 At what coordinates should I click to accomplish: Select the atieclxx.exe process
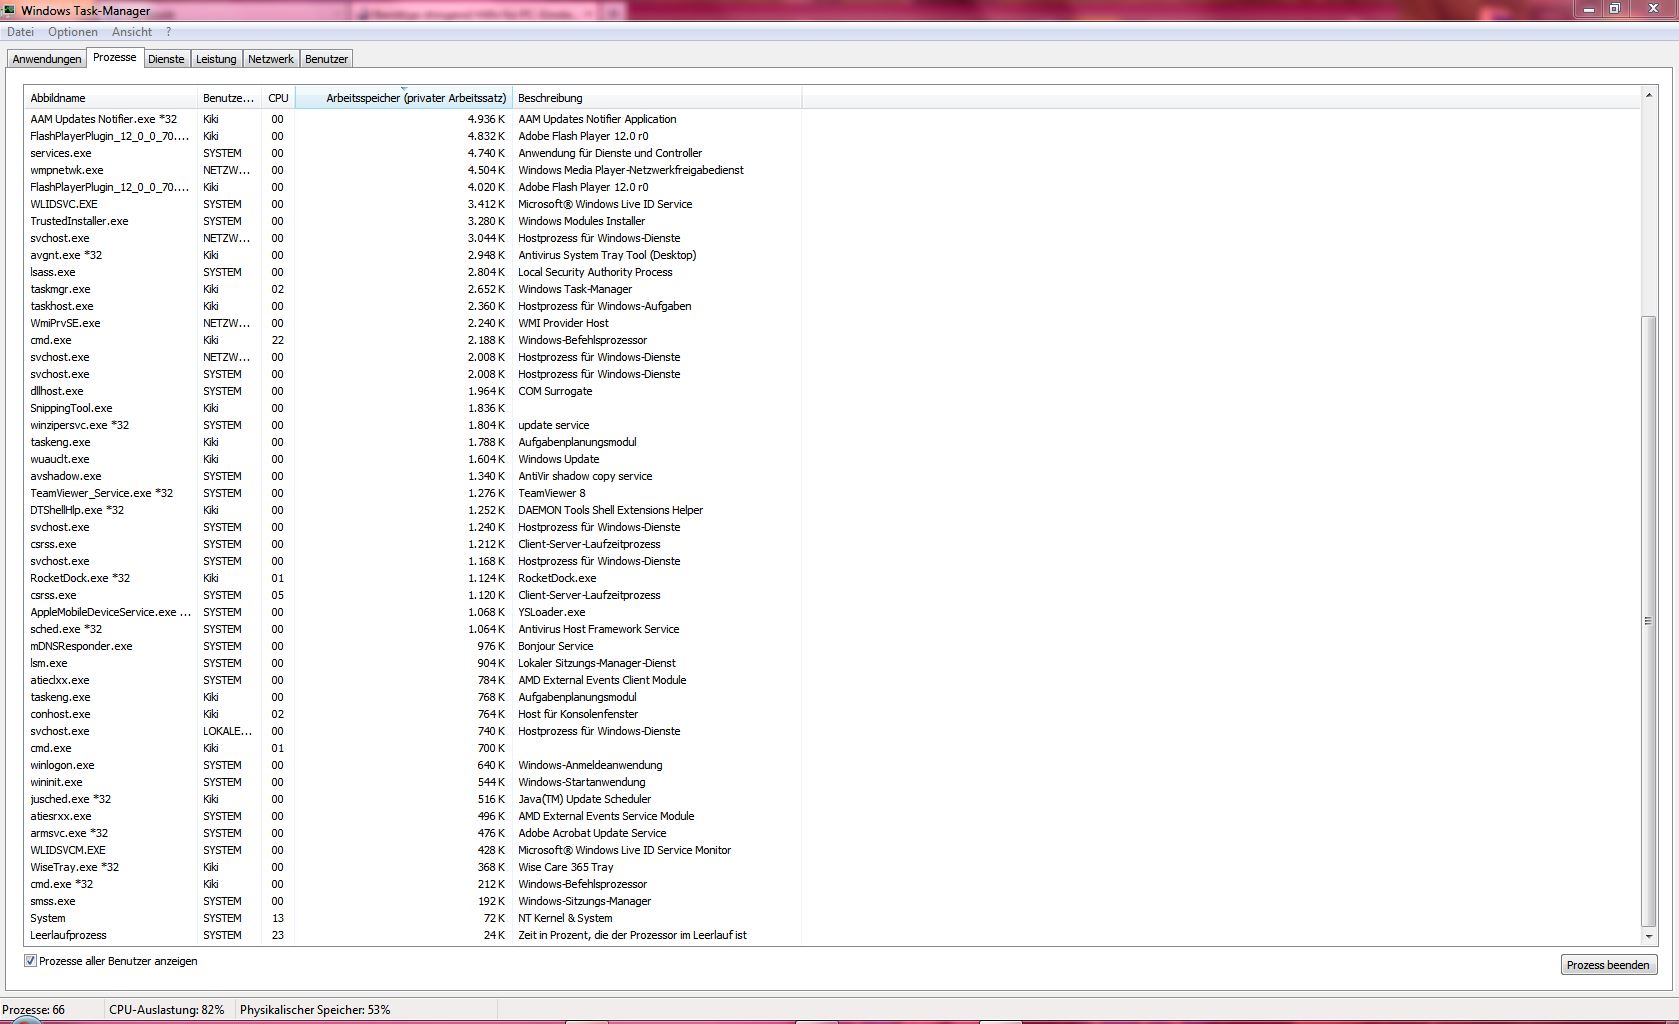pyautogui.click(x=412, y=680)
